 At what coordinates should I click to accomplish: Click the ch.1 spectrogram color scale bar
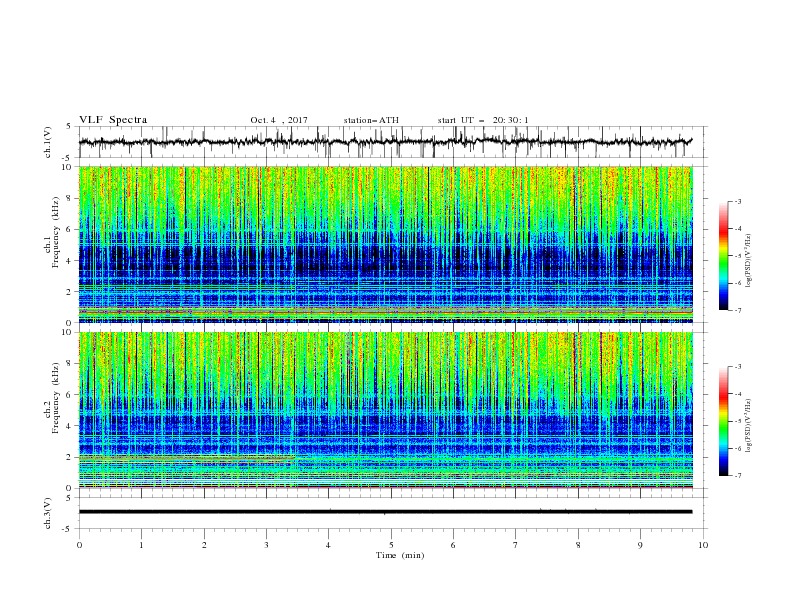click(x=723, y=256)
